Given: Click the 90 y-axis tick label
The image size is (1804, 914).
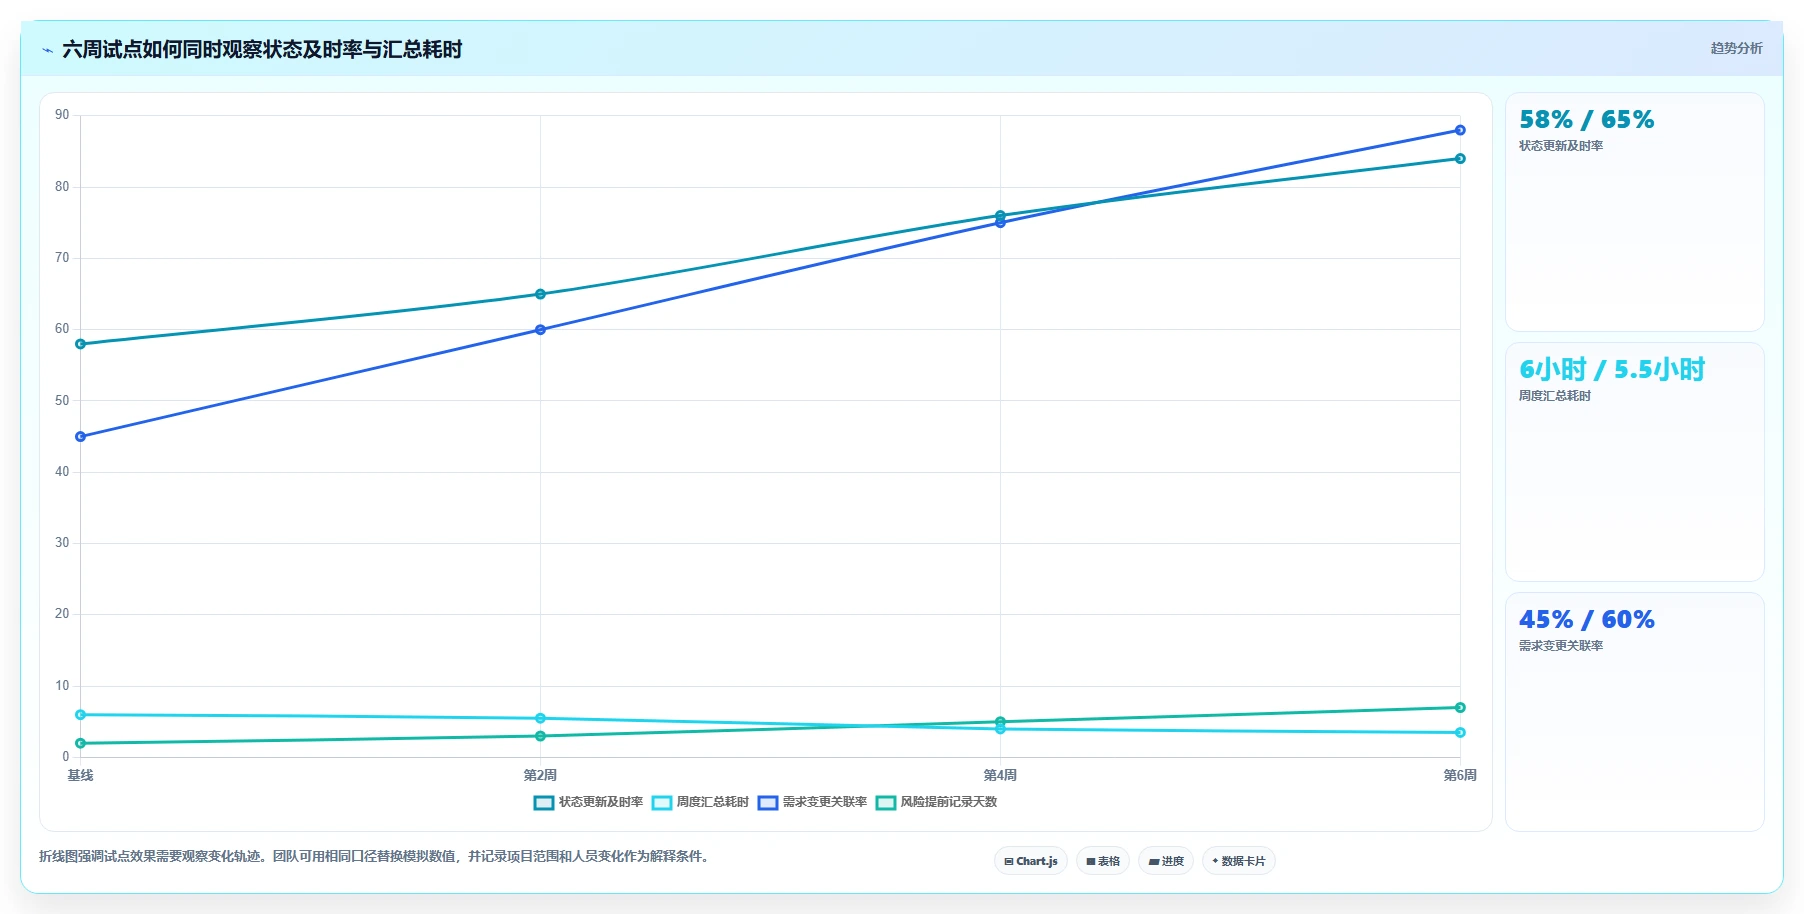Looking at the screenshot, I should 62,115.
